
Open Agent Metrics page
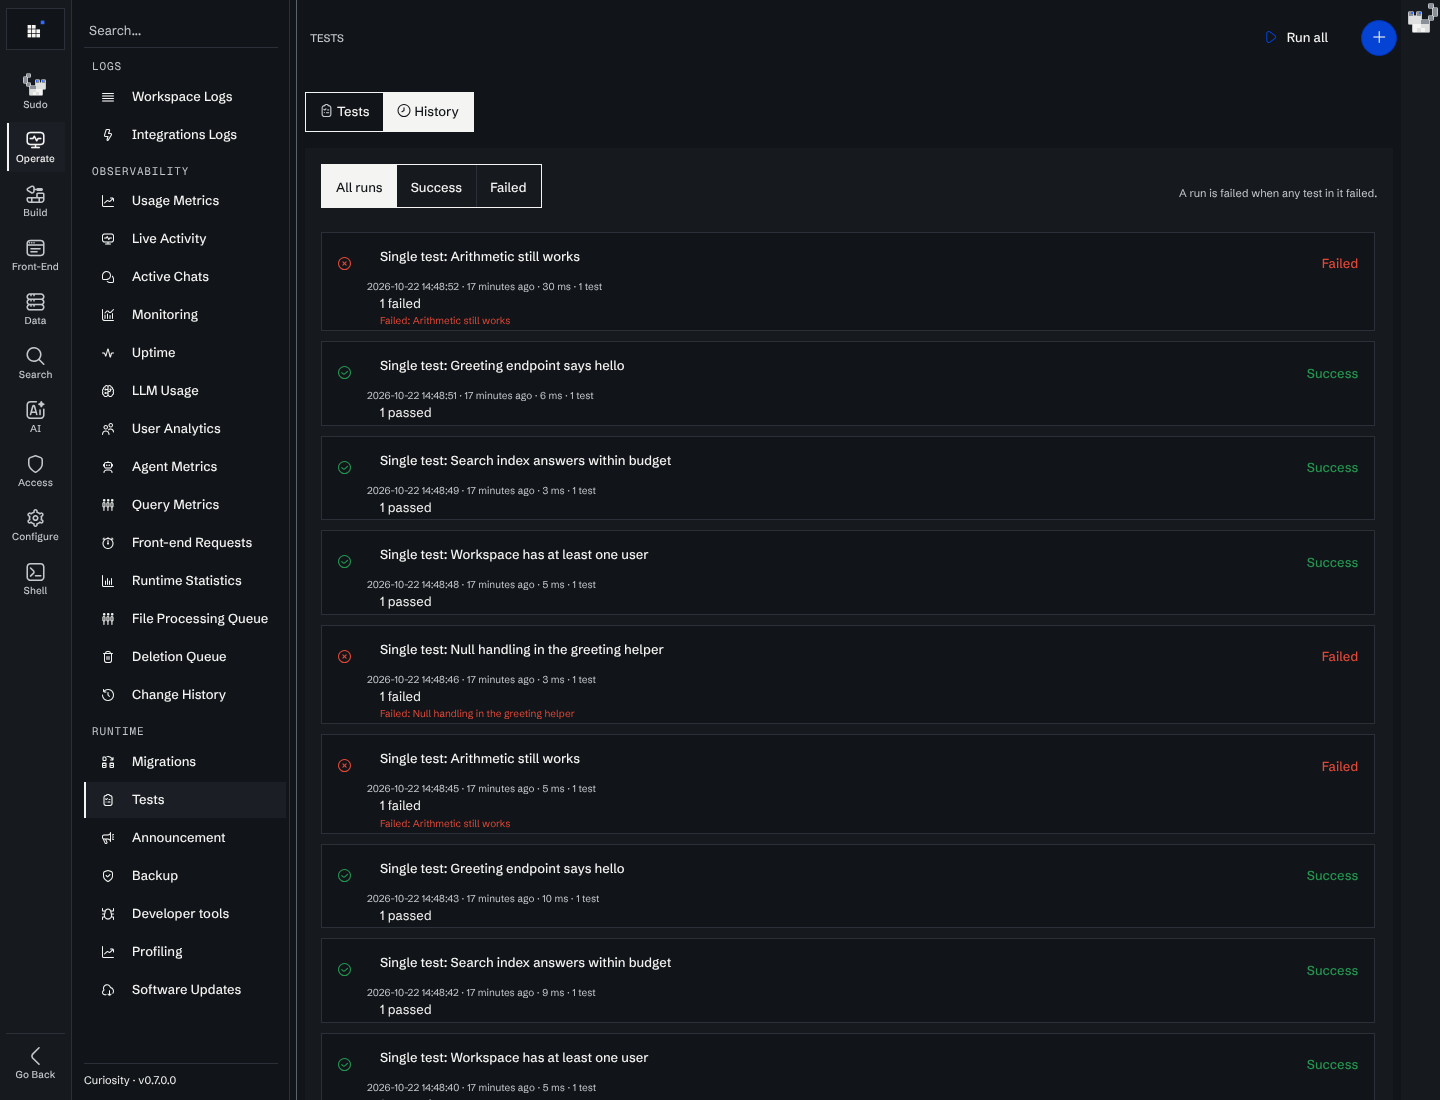(185, 467)
